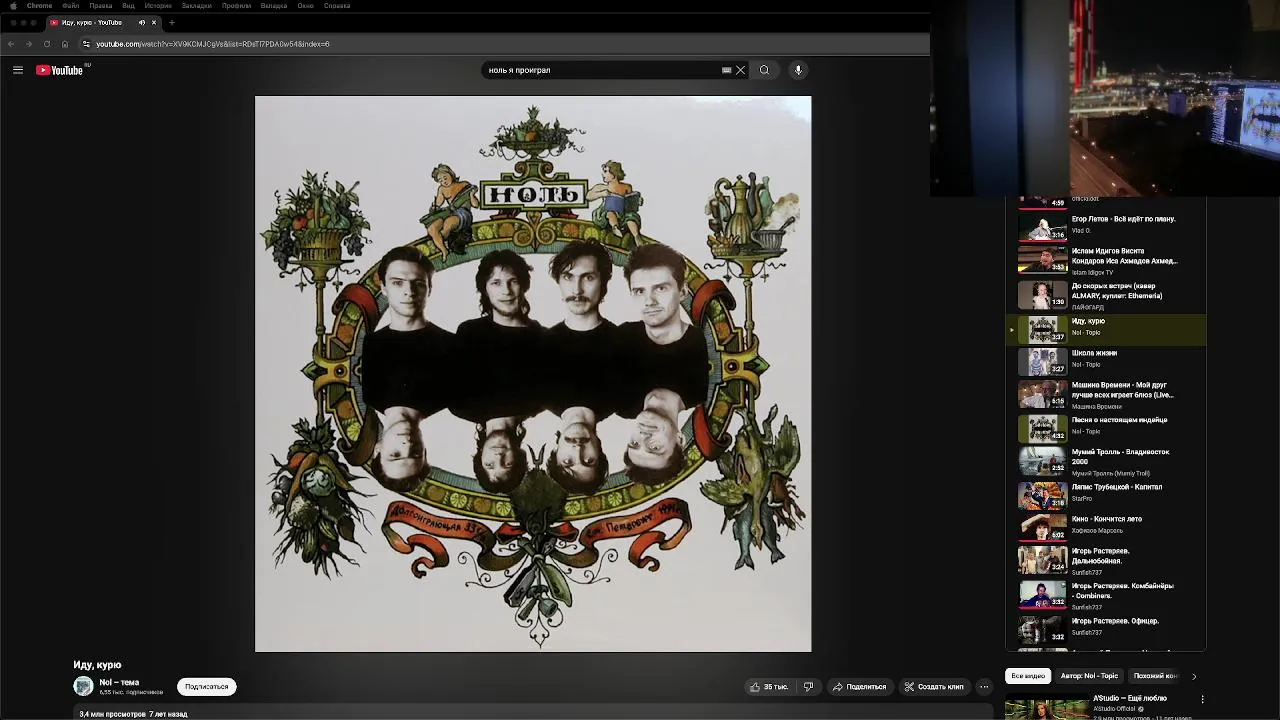The height and width of the screenshot is (720, 1280).
Task: Like the video with thumbs up
Action: pyautogui.click(x=769, y=687)
